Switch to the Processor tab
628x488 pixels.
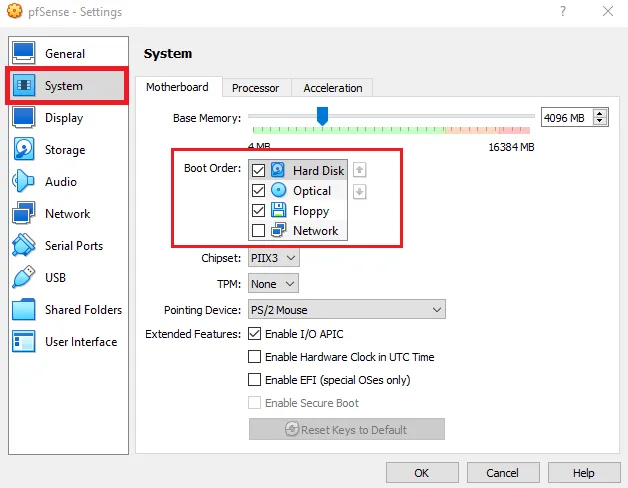point(256,88)
